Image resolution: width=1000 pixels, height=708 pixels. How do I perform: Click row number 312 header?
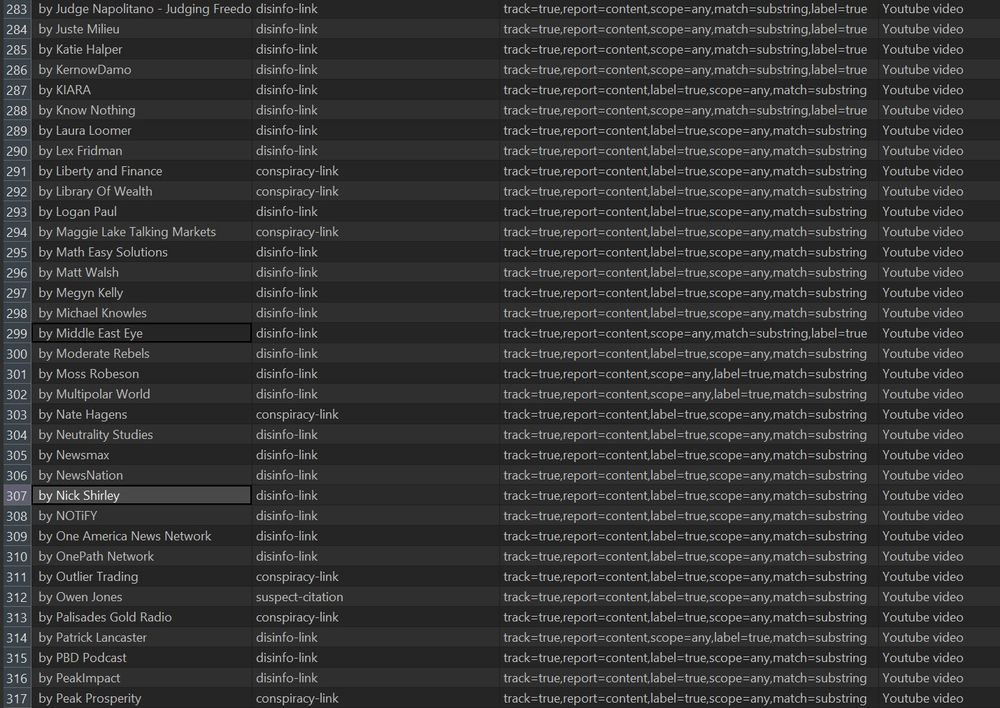coord(17,597)
